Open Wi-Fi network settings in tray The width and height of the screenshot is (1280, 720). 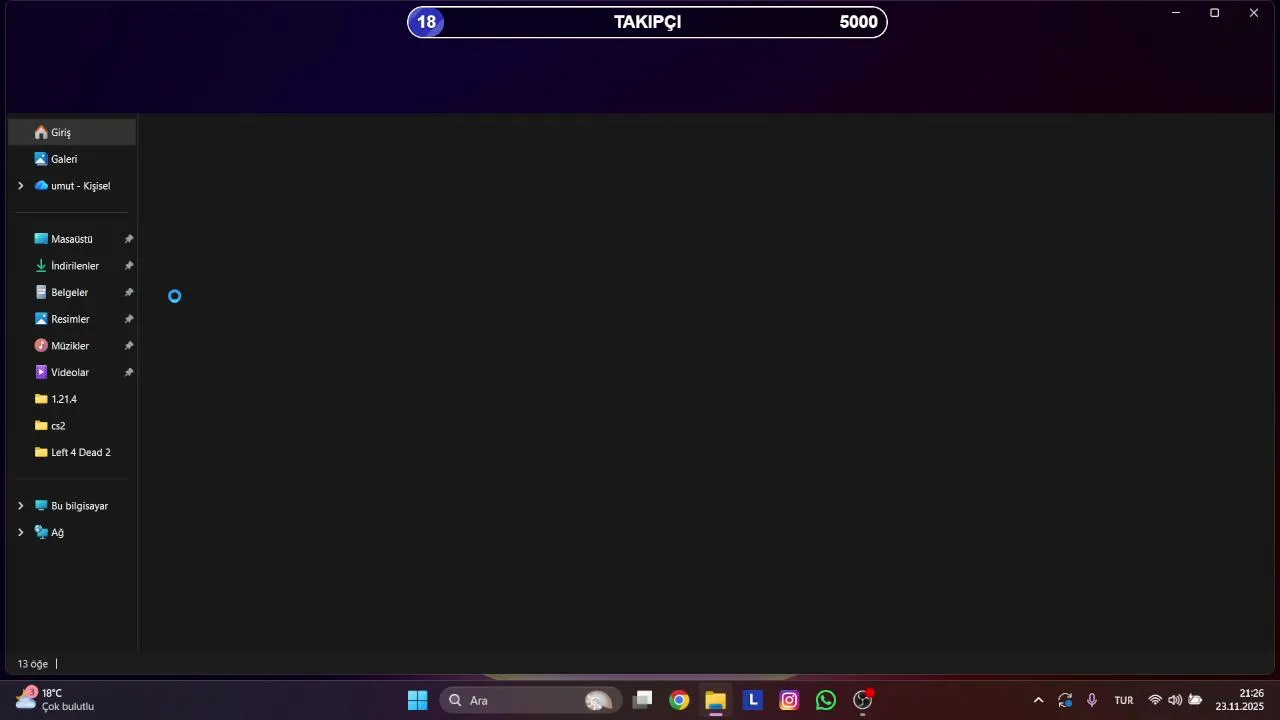click(1155, 700)
